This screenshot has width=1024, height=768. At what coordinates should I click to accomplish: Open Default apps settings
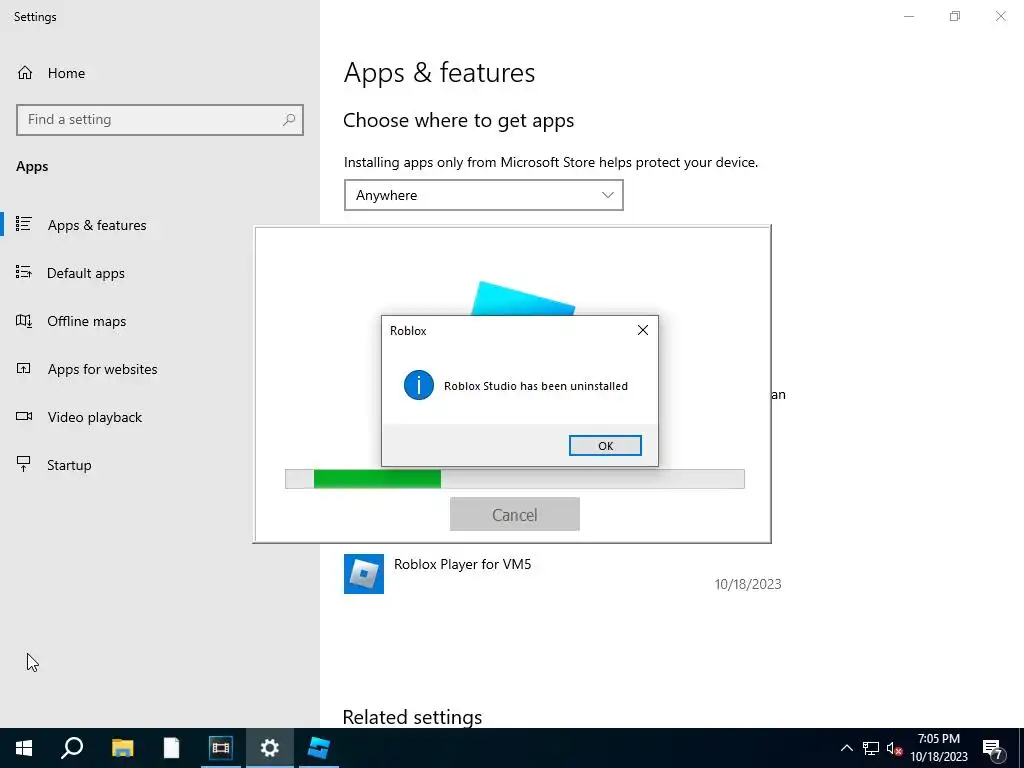click(86, 273)
